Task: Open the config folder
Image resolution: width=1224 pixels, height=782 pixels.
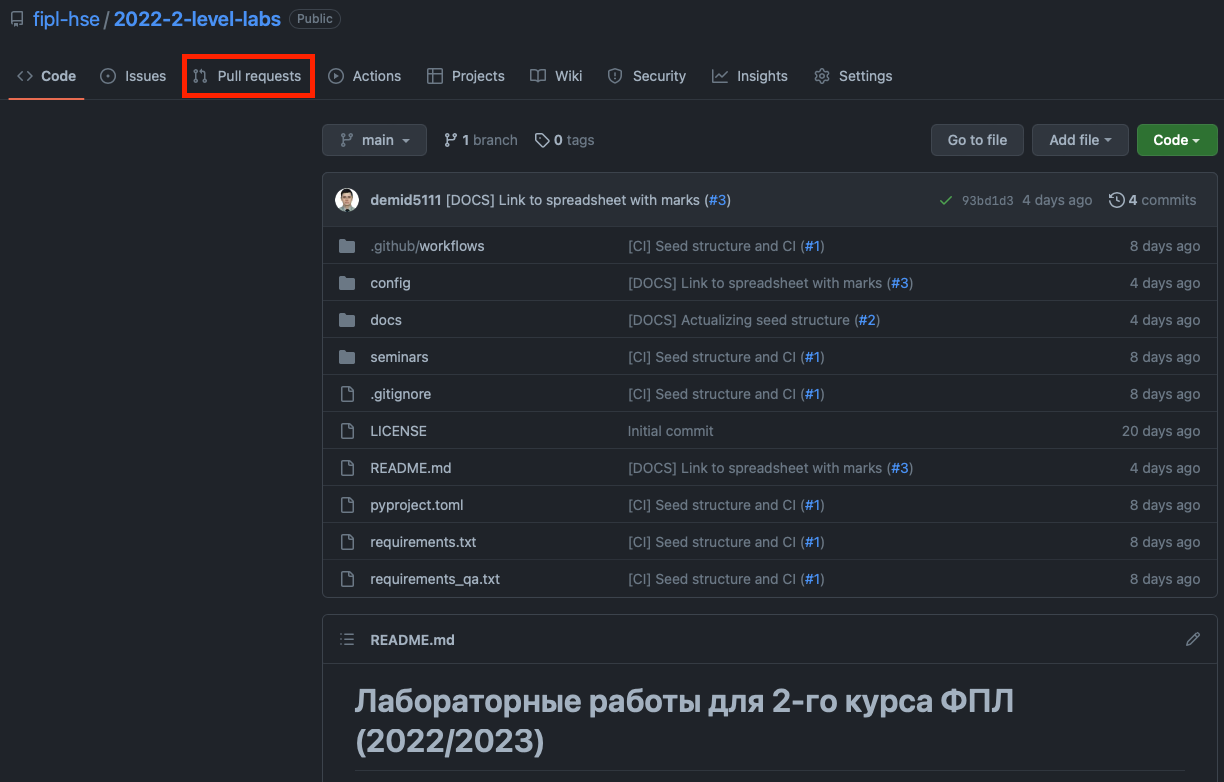Action: (390, 283)
